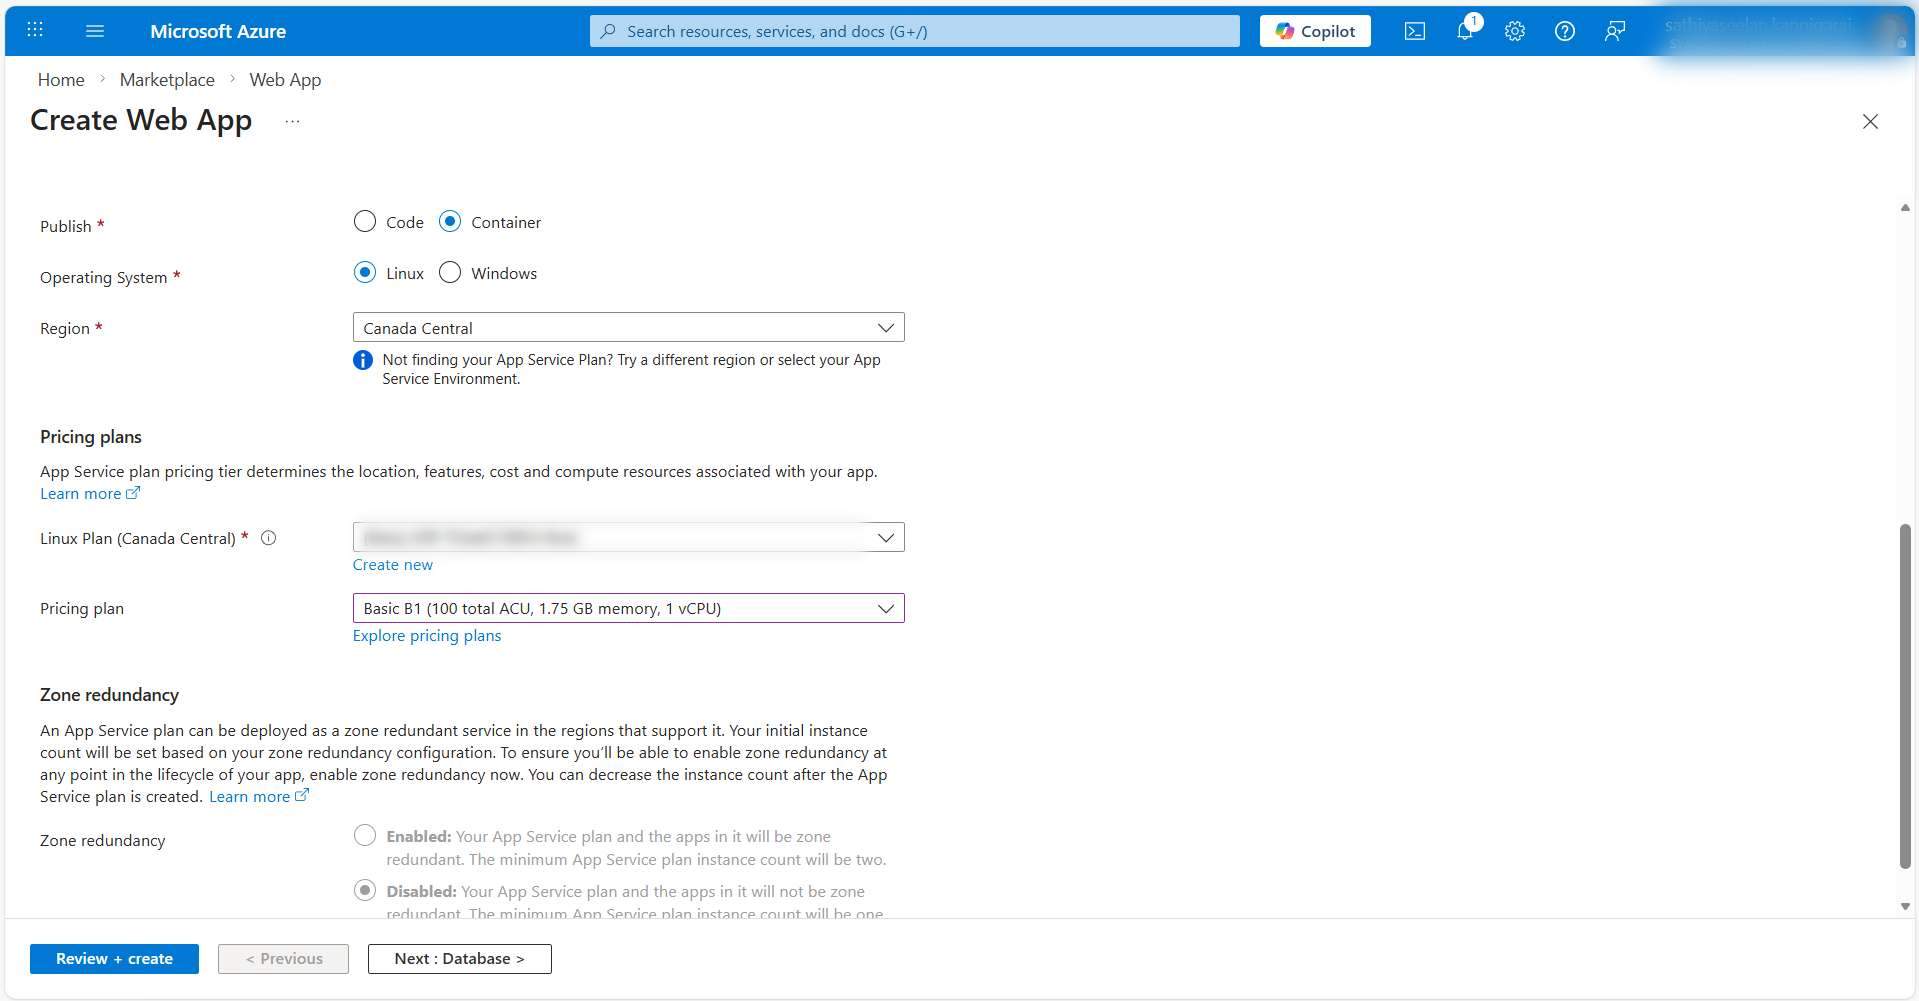
Task: Close the Create Web App blade
Action: pyautogui.click(x=1870, y=121)
